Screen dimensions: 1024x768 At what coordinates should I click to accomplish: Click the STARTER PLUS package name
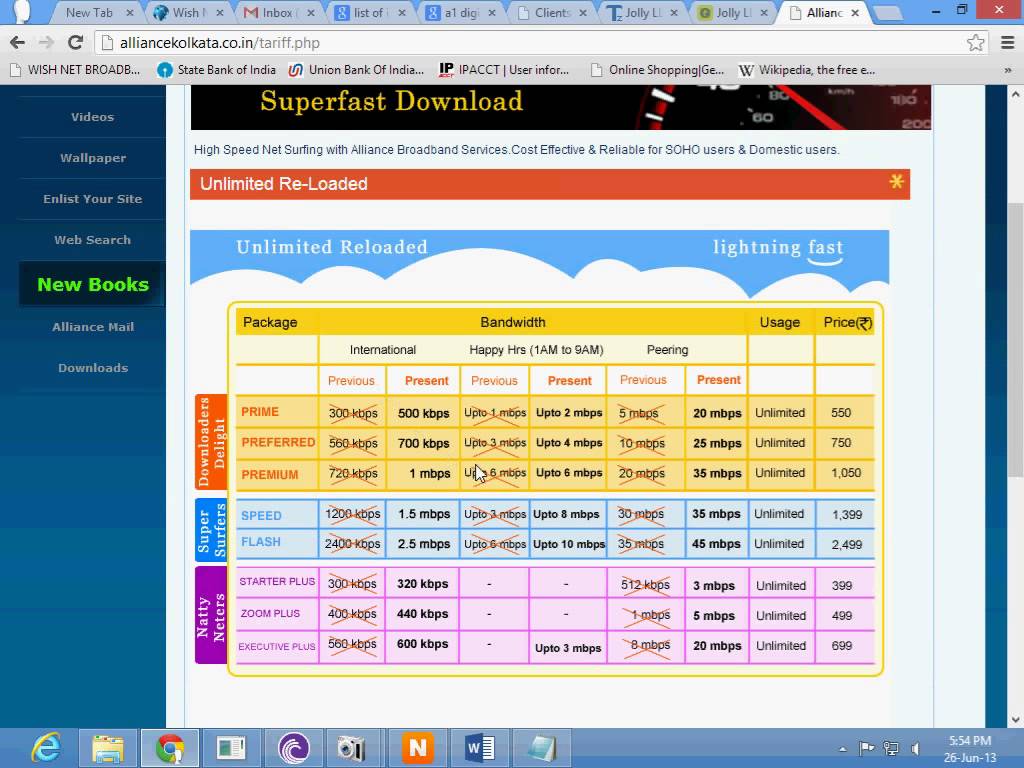[x=277, y=581]
